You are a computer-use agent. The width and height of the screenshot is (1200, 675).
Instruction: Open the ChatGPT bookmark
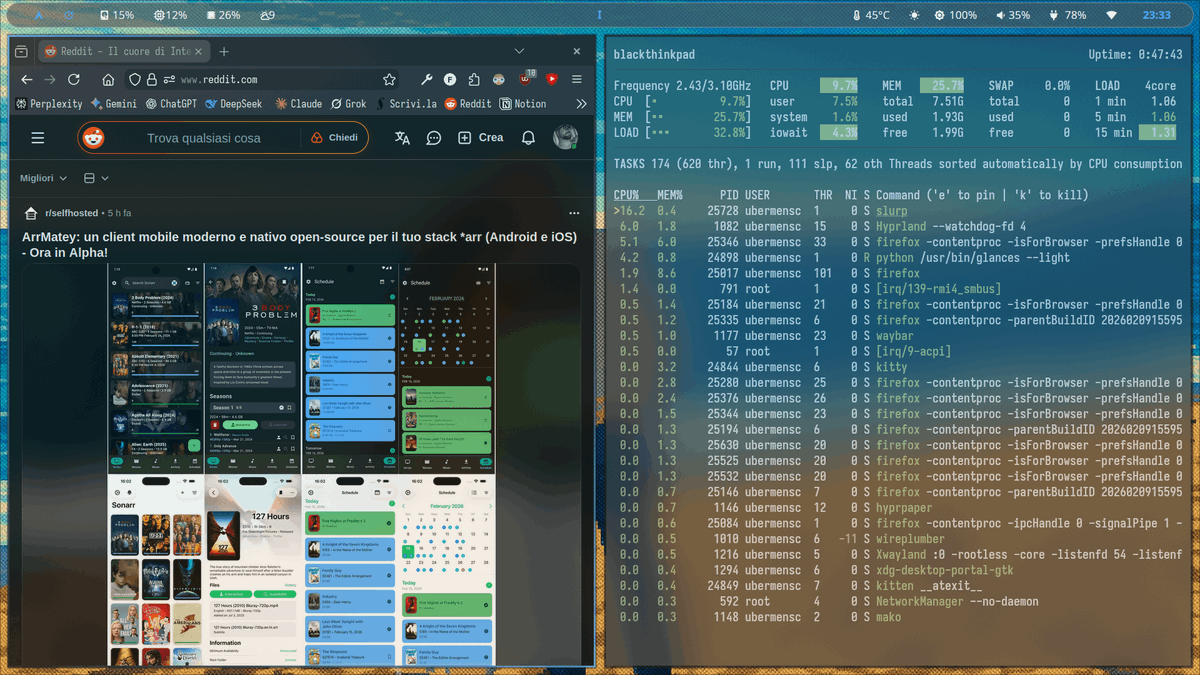[x=171, y=104]
